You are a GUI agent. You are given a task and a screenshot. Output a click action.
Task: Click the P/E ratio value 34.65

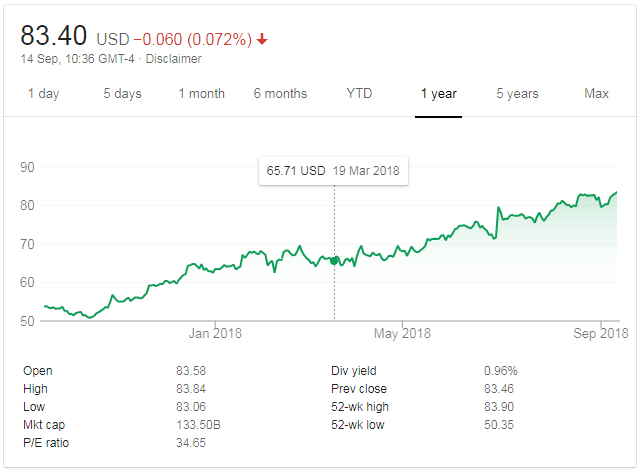(191, 443)
